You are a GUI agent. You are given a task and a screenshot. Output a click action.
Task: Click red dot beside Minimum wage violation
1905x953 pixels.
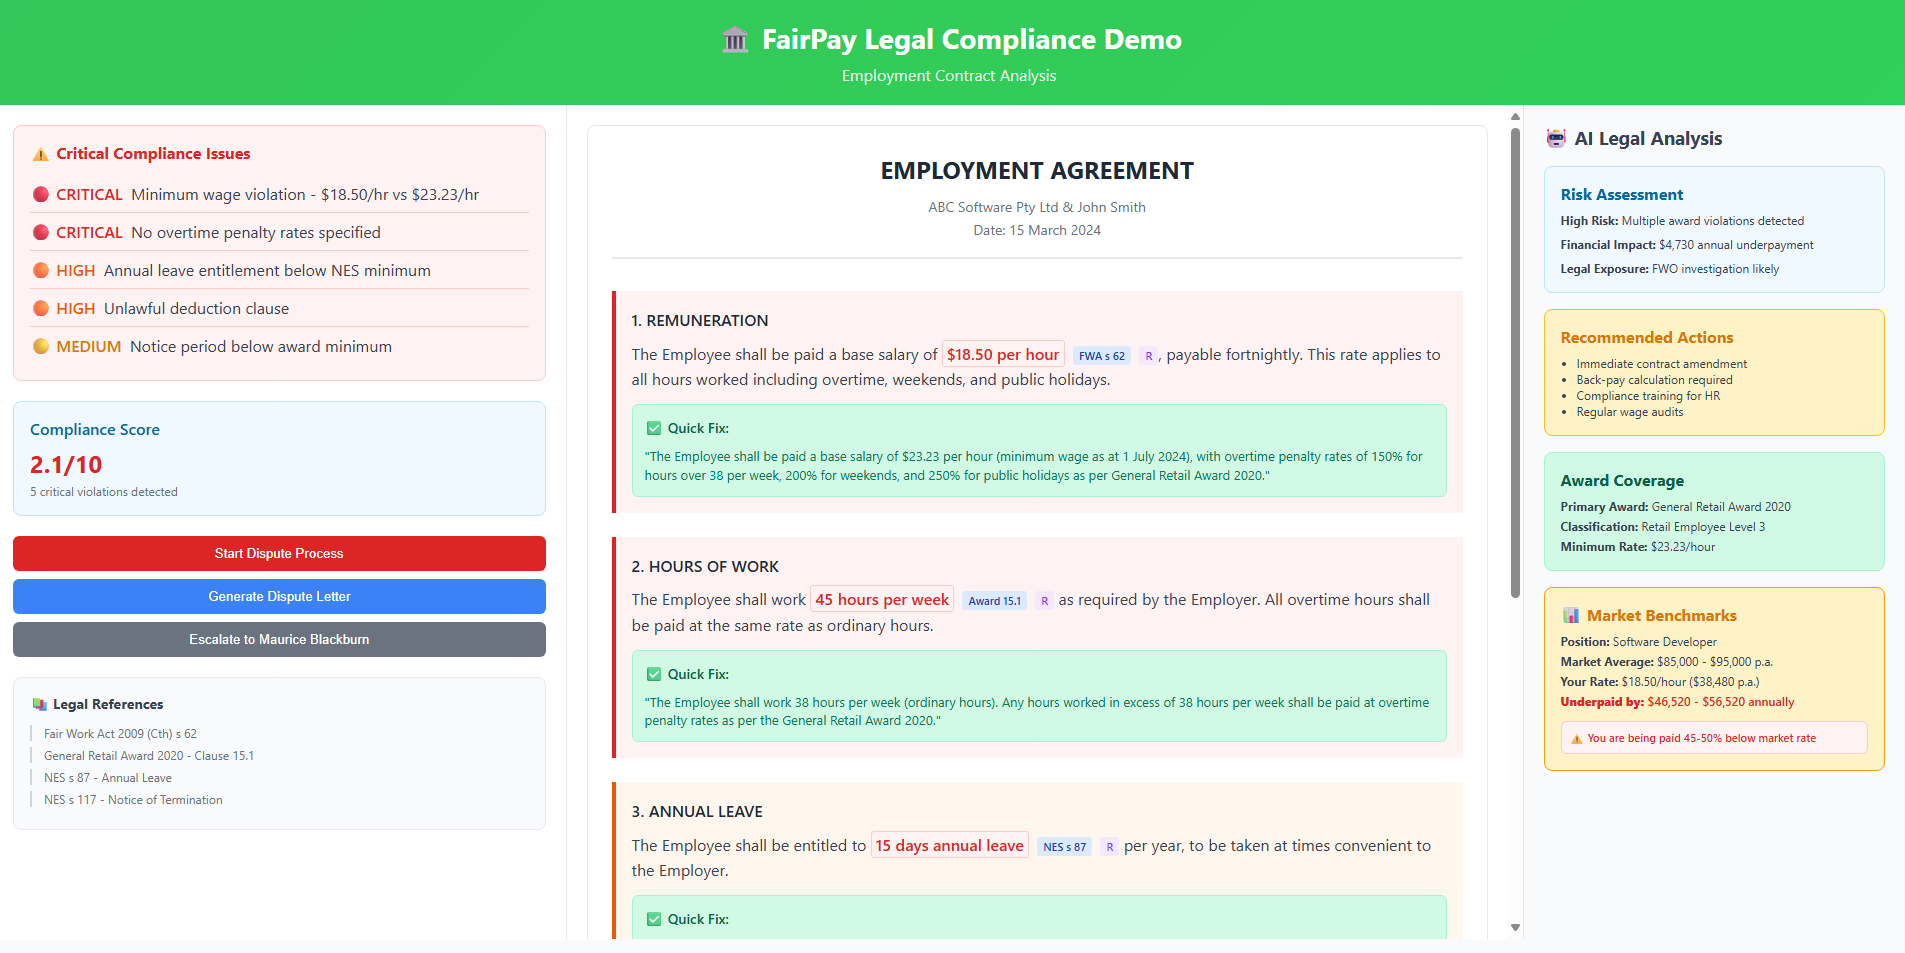coord(41,194)
